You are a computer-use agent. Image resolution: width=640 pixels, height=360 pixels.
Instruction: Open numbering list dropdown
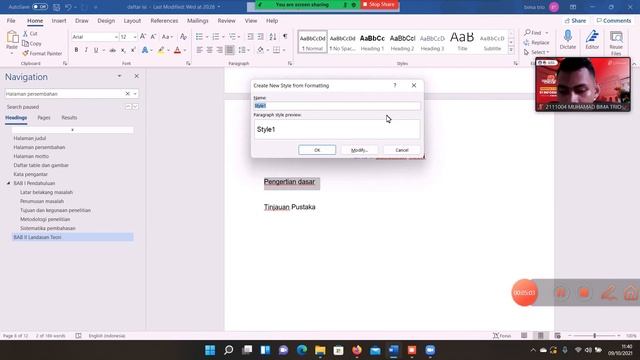point(223,37)
